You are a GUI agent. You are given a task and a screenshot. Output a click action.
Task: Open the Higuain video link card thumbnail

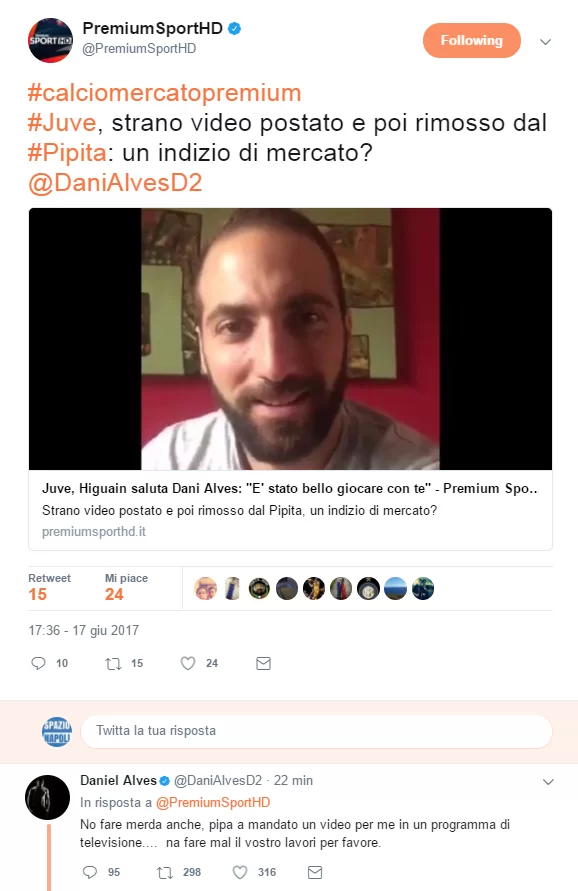pos(290,339)
